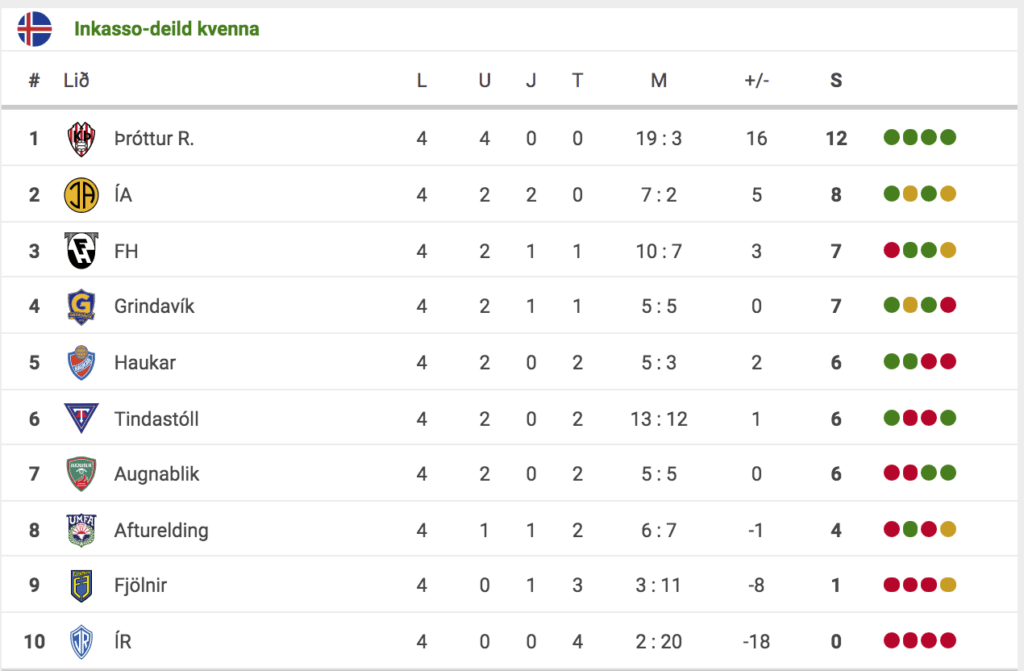This screenshot has width=1024, height=671.
Task: Click the ÍA yellow club logo
Action: pos(82,195)
